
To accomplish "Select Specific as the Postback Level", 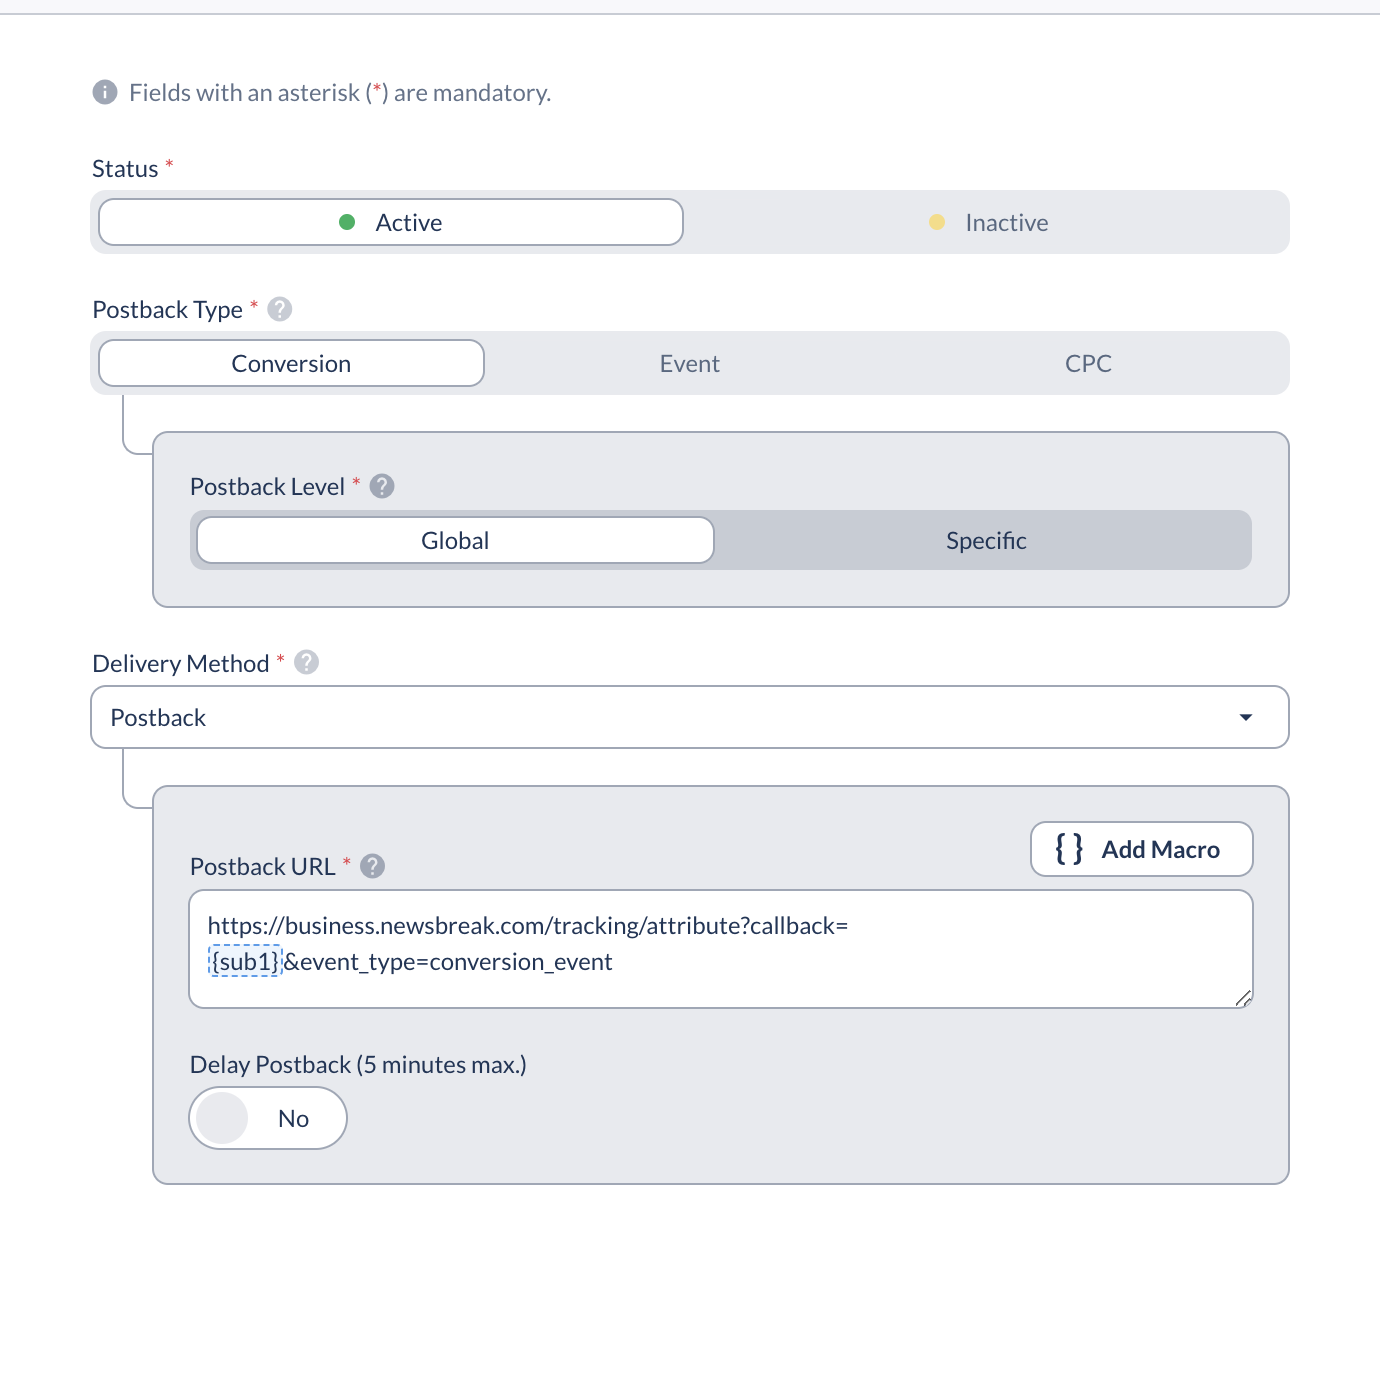I will click(985, 540).
